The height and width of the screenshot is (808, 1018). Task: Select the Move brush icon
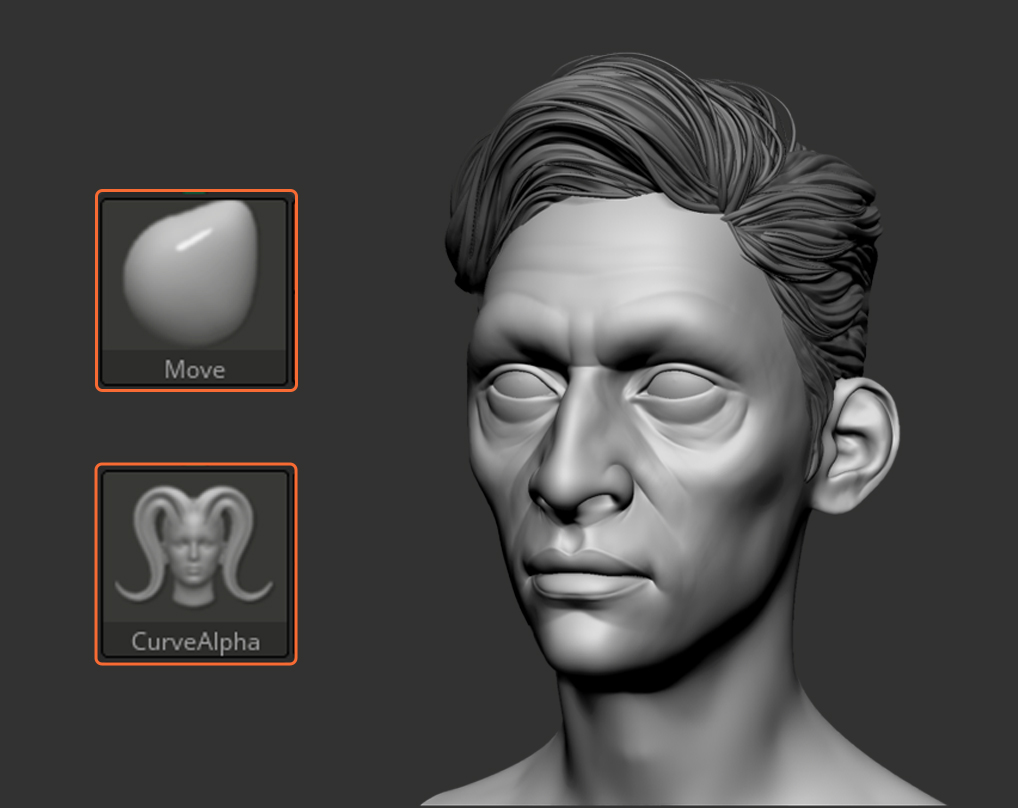[x=196, y=290]
